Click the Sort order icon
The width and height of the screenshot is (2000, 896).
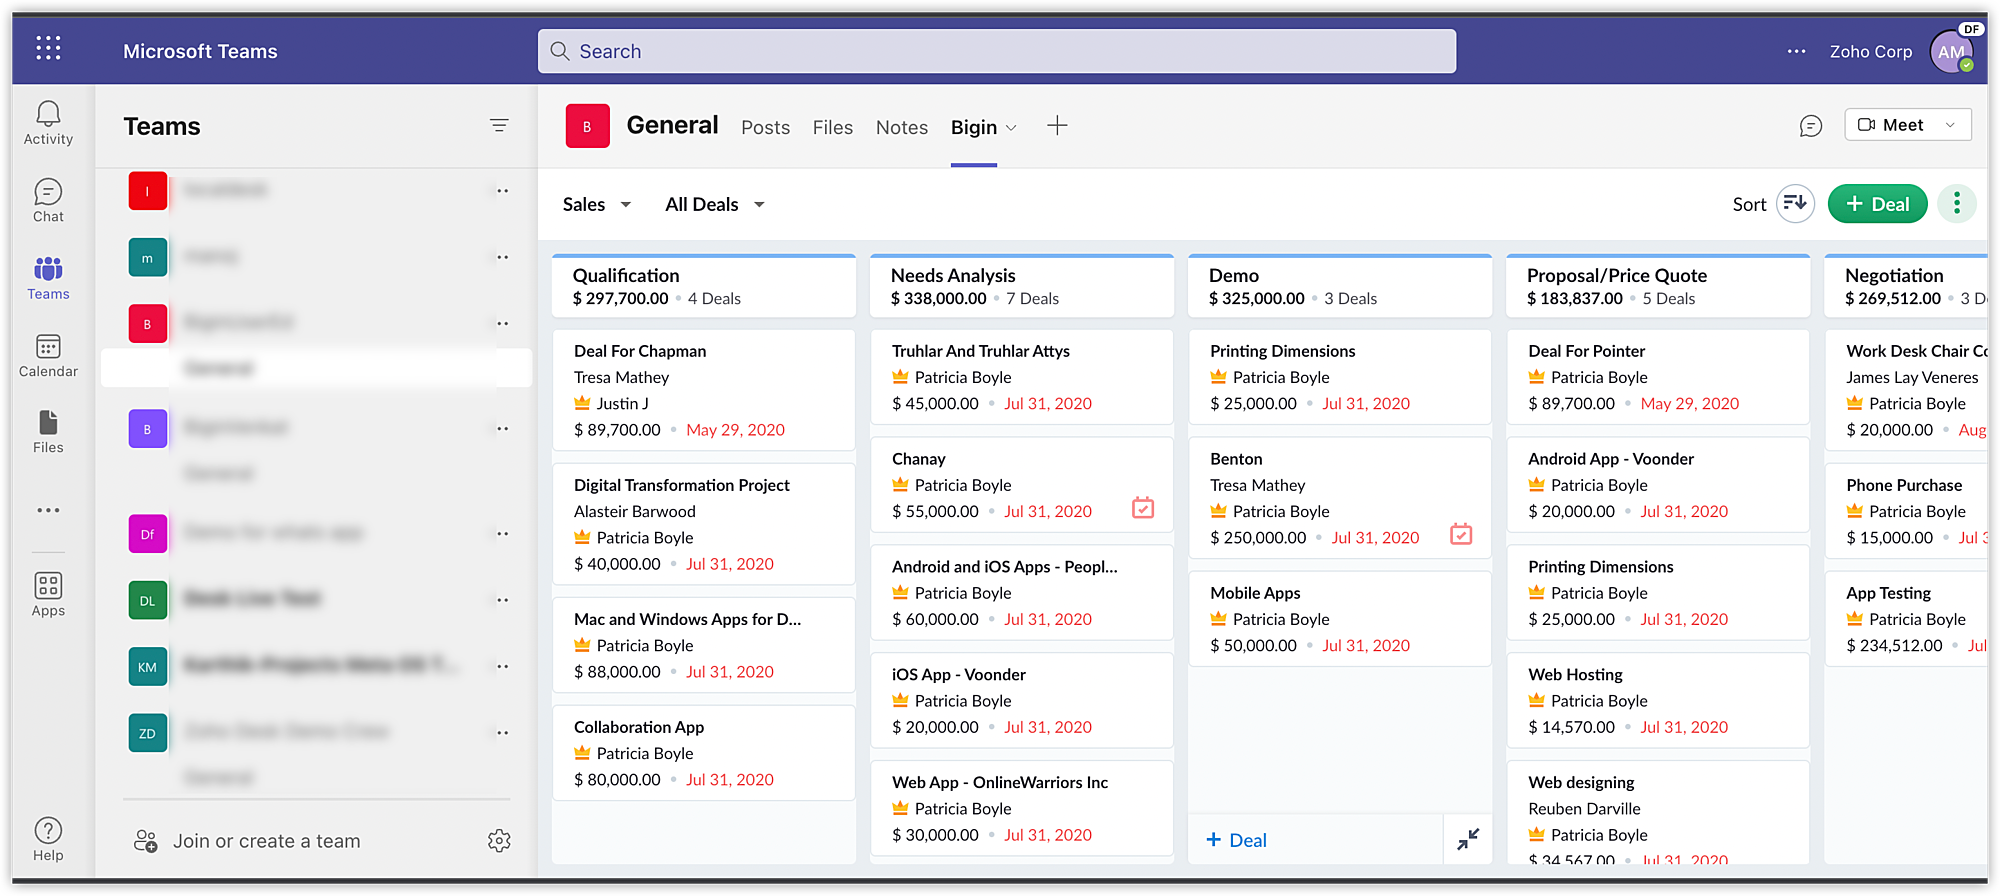[x=1795, y=204]
